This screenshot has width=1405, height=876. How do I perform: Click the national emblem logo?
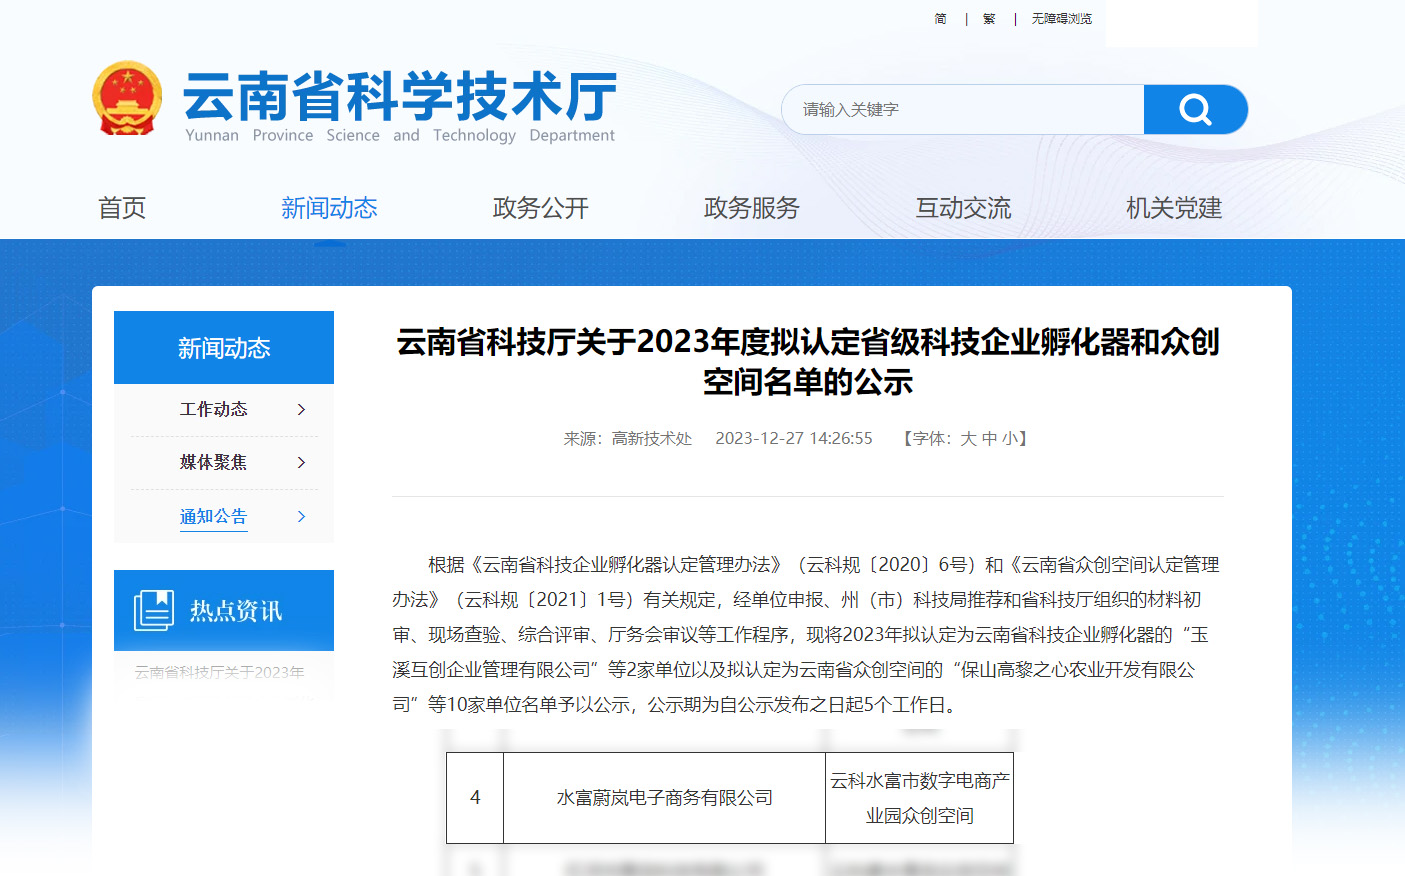tap(127, 98)
